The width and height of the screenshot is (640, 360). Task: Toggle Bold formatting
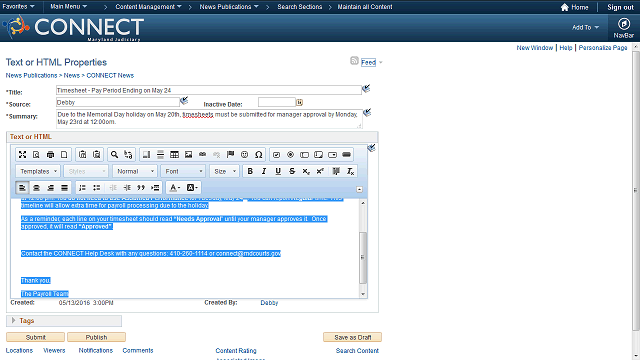click(250, 171)
